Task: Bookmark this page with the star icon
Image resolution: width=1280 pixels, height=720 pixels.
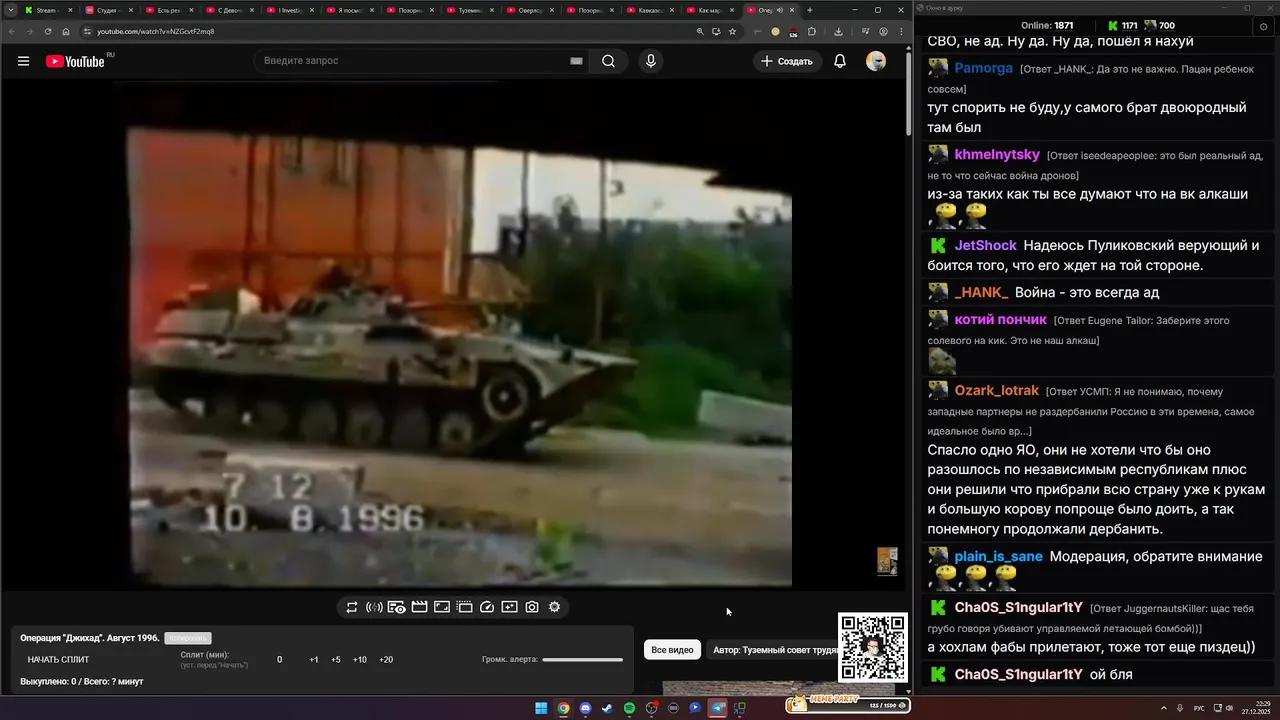Action: 733,31
